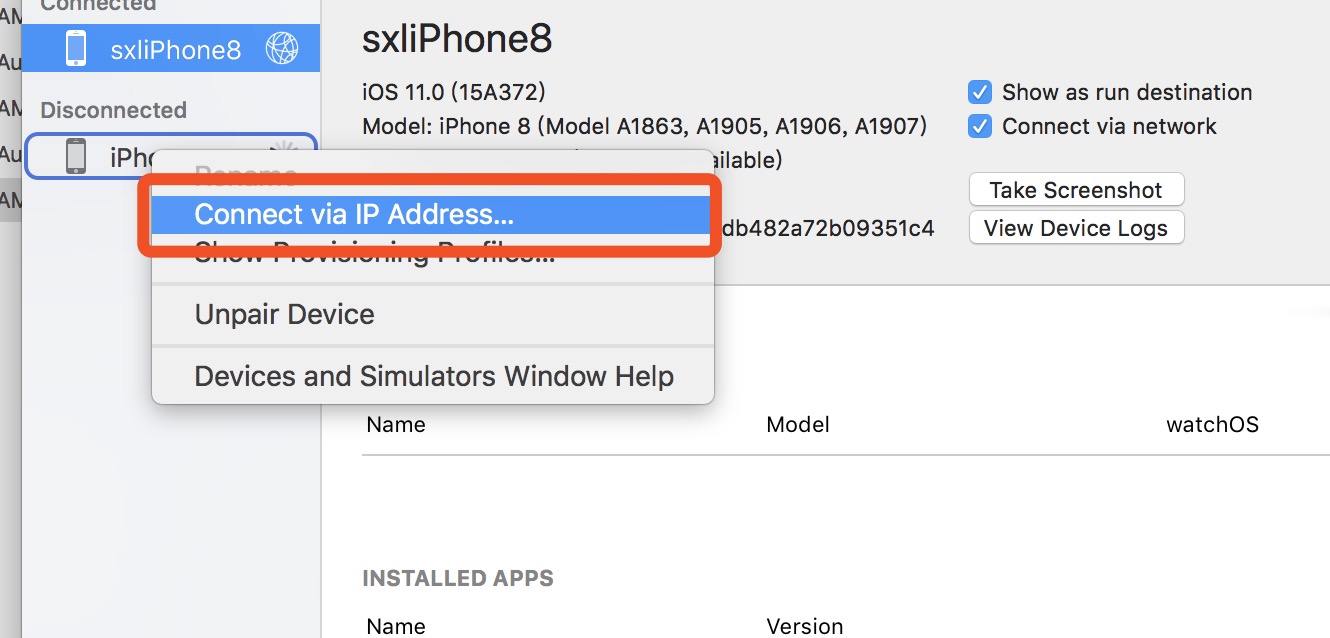Click the Version column header

pos(805,627)
